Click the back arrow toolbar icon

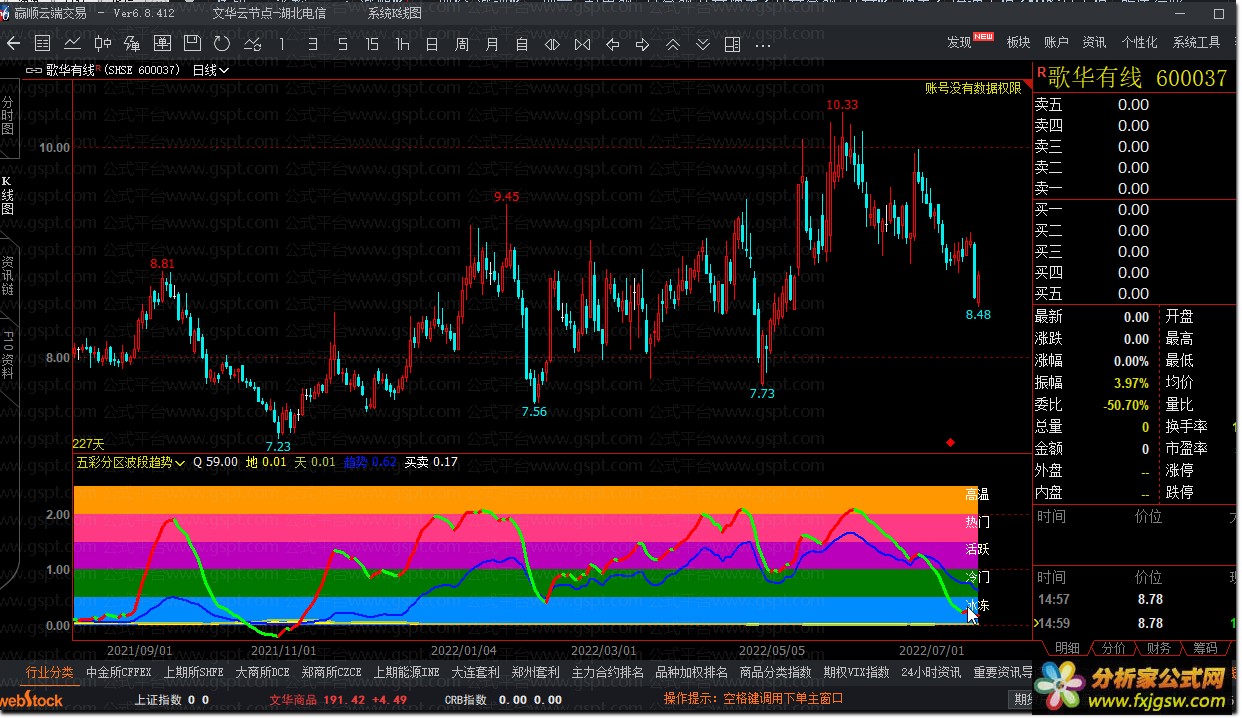click(x=13, y=44)
